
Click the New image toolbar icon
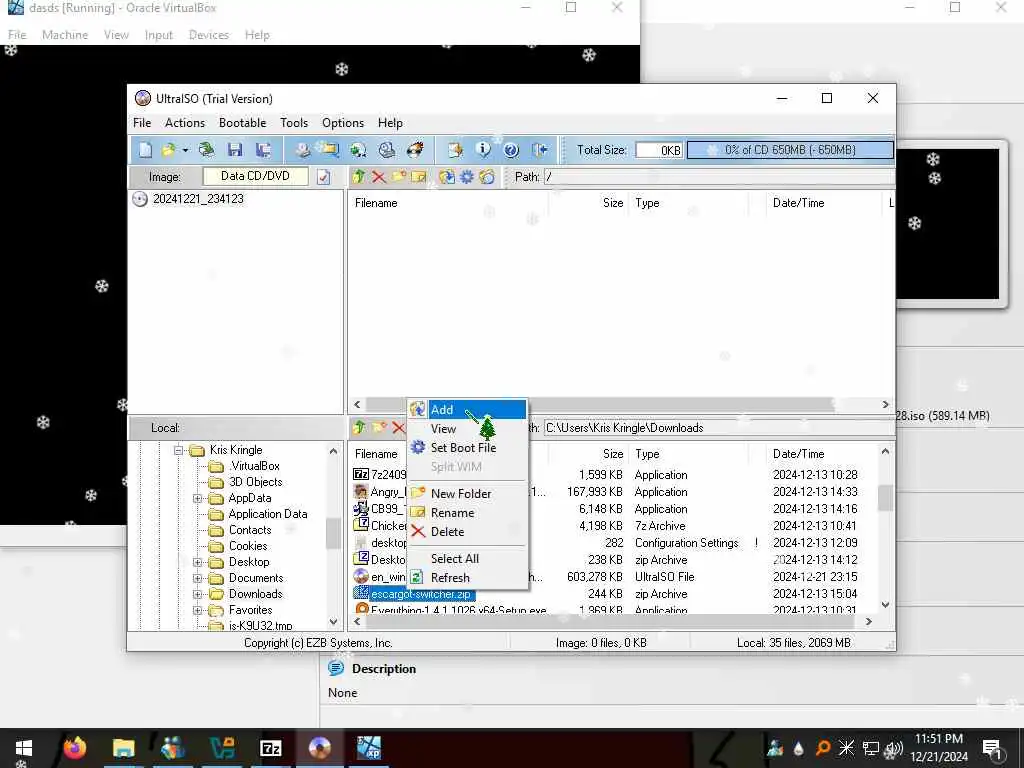[145, 150]
